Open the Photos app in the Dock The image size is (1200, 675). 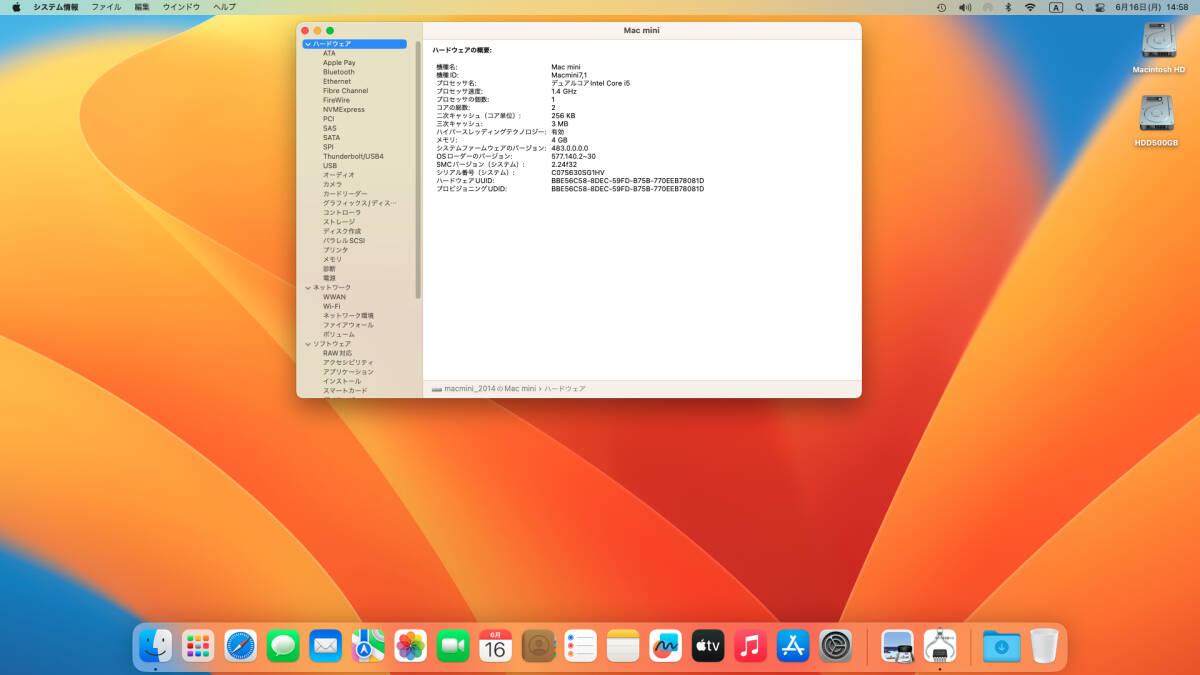[x=411, y=646]
